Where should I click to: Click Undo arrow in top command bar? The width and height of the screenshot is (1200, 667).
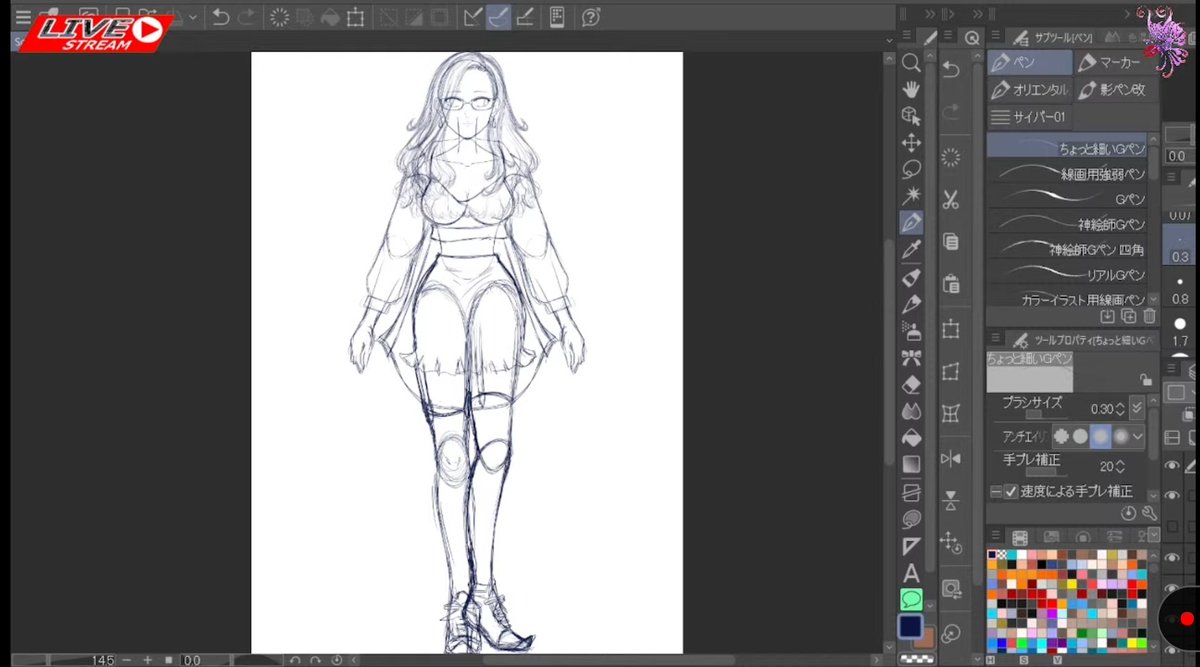click(x=221, y=17)
